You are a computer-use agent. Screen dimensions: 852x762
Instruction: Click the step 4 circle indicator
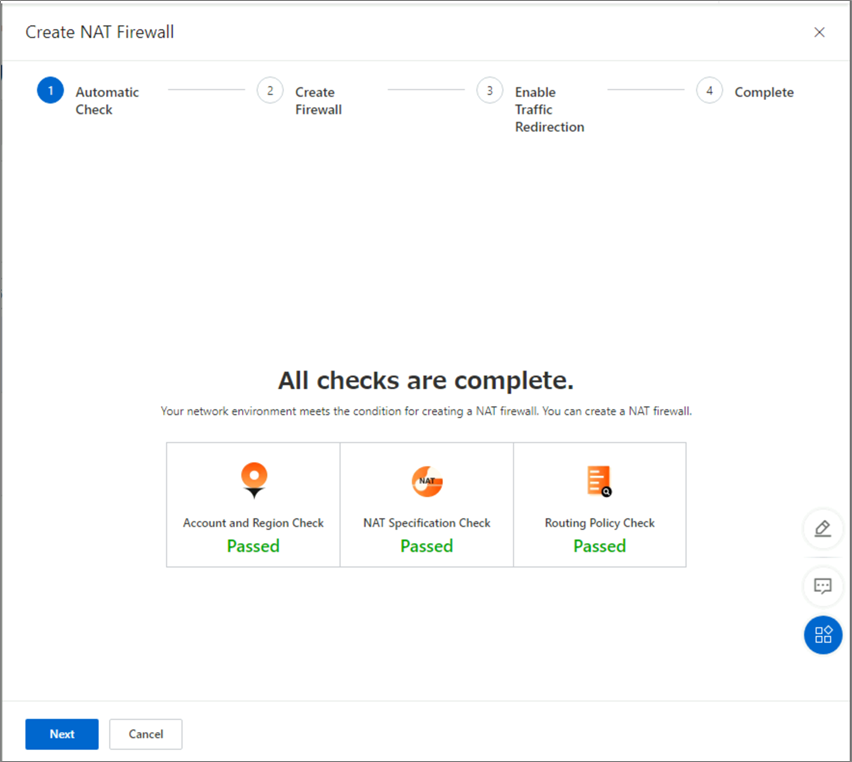point(709,91)
